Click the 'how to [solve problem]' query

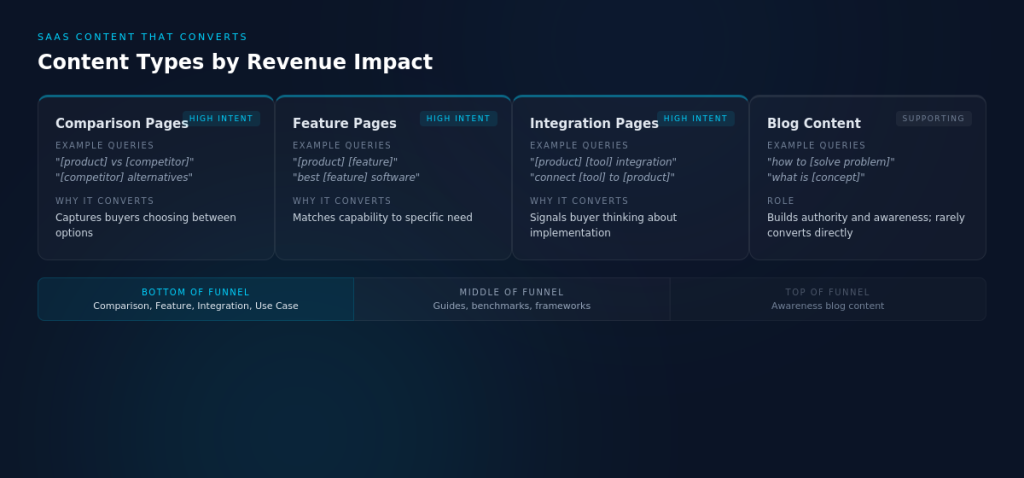(x=831, y=162)
